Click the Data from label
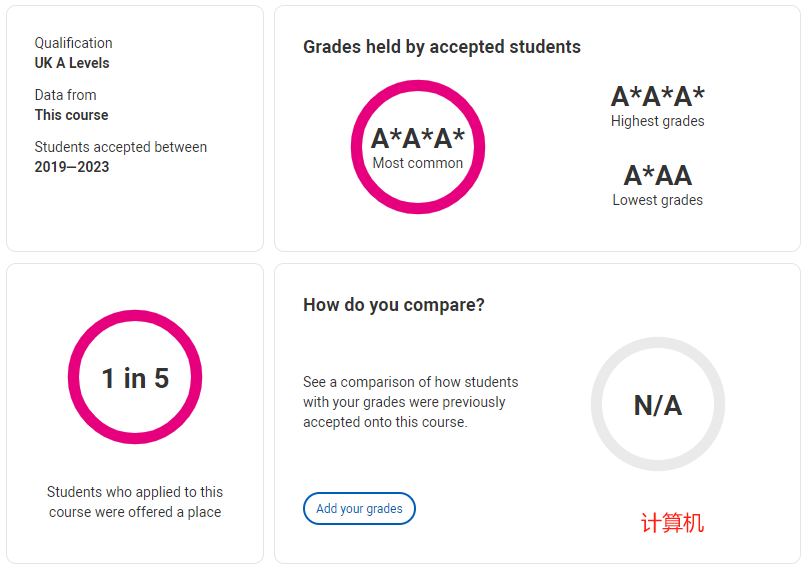Viewport: 806px width, 569px height. click(65, 95)
